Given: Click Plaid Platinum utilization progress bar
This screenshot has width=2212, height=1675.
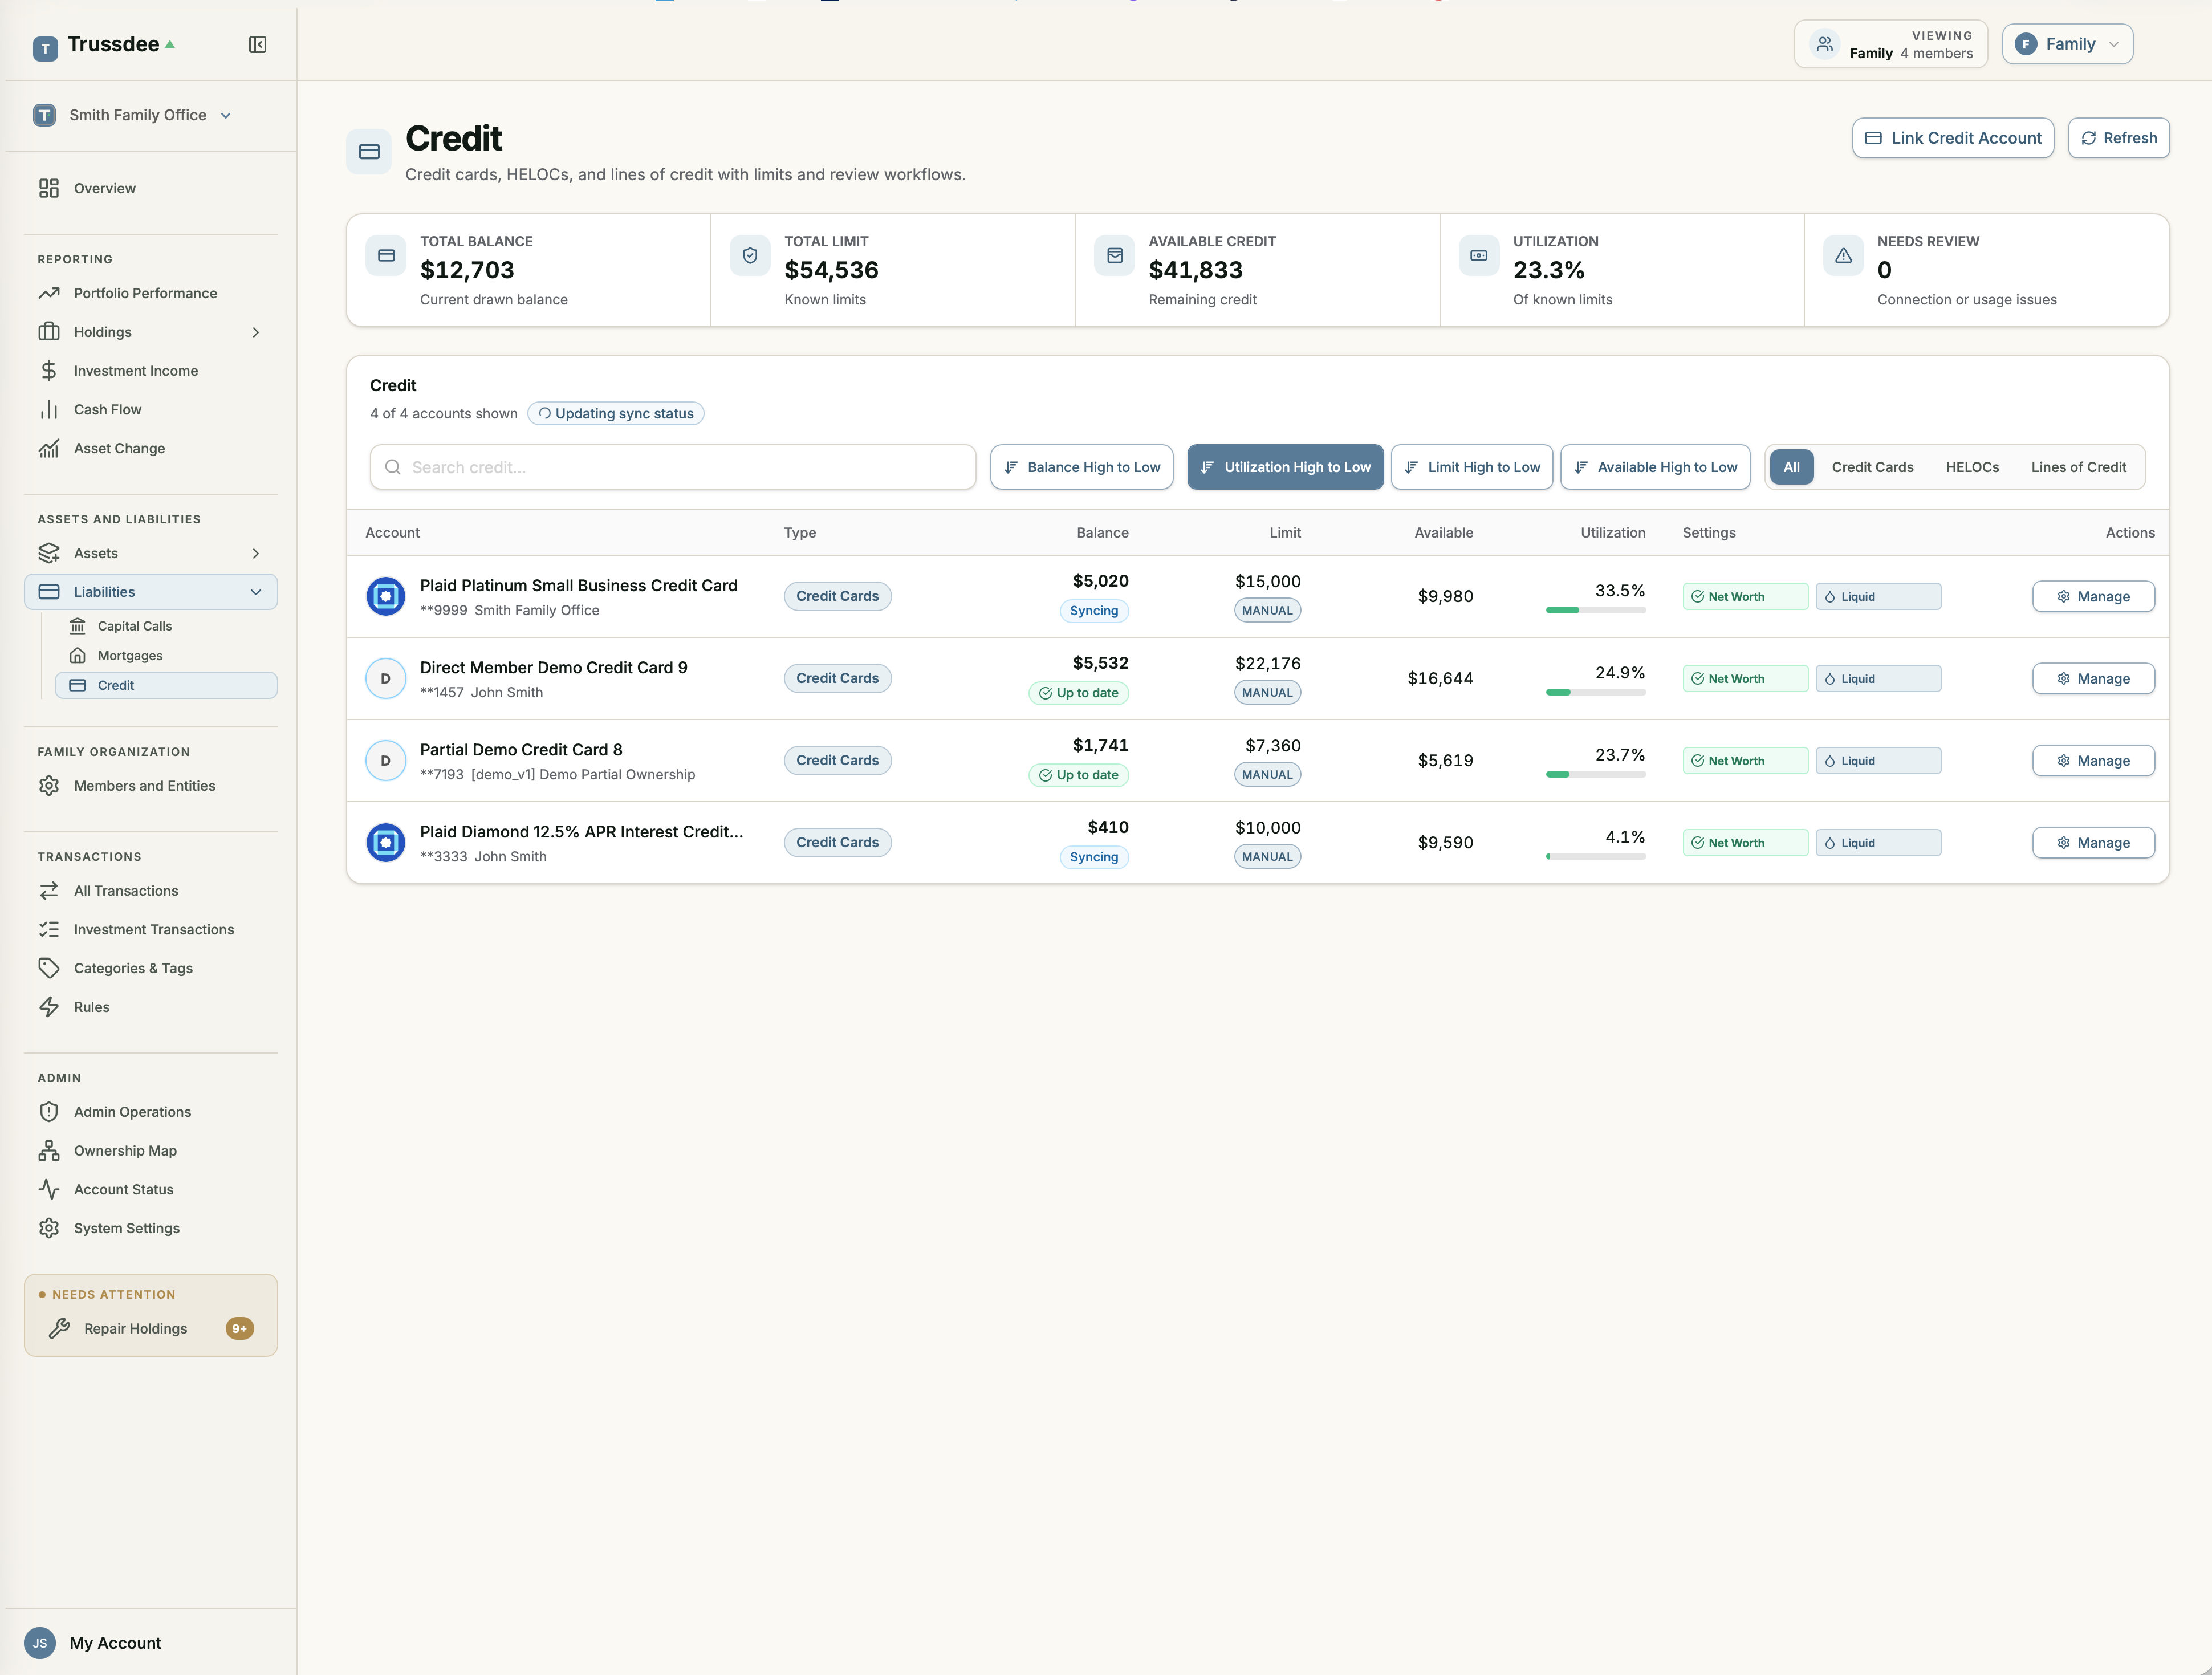Looking at the screenshot, I should [x=1595, y=610].
